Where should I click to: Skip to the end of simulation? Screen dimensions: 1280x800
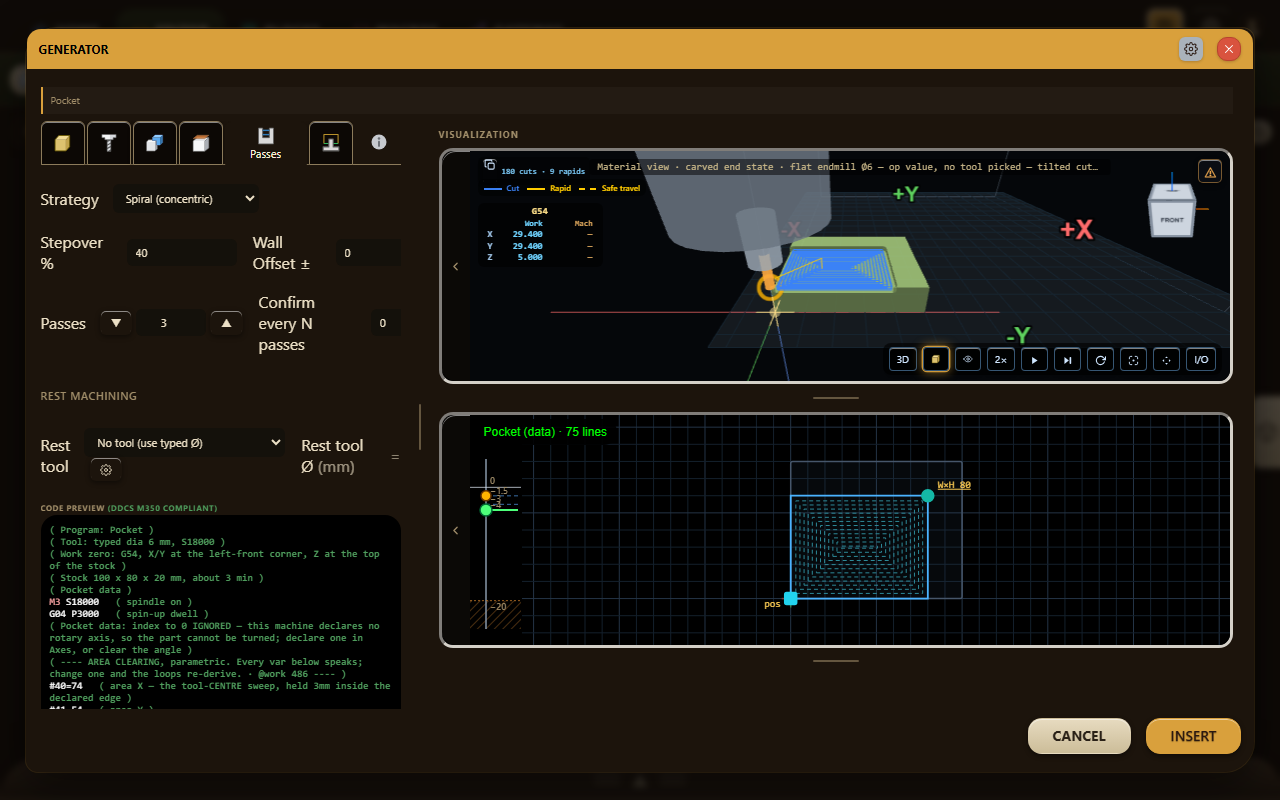click(1067, 359)
